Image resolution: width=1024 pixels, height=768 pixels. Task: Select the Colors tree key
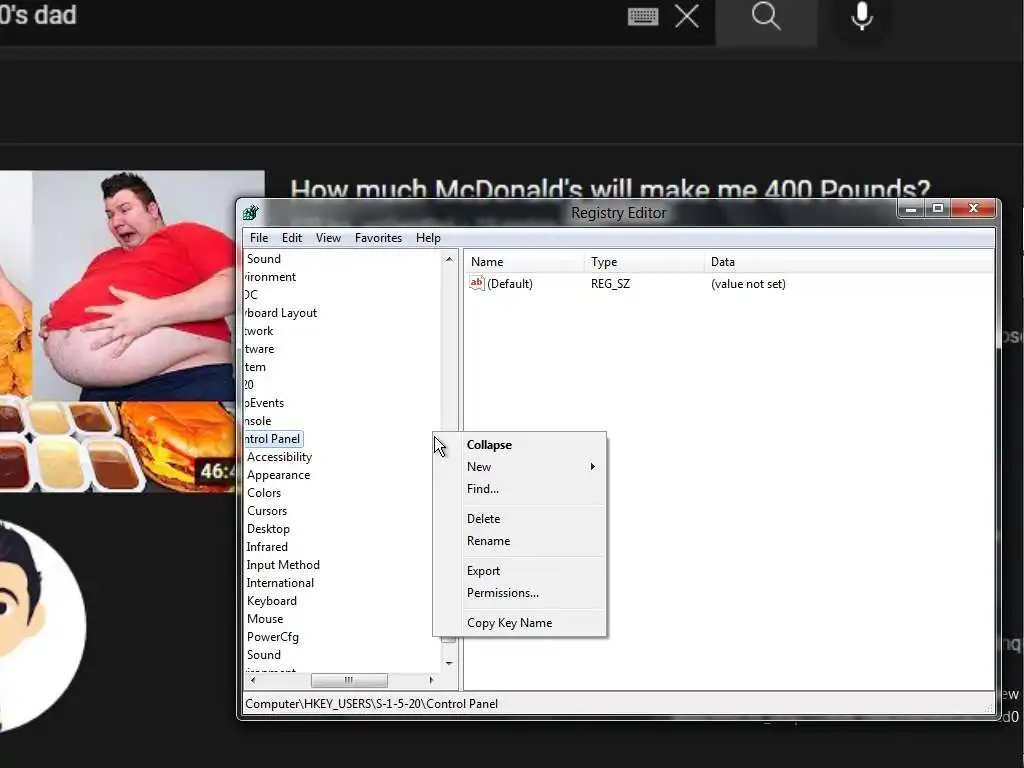tap(264, 493)
